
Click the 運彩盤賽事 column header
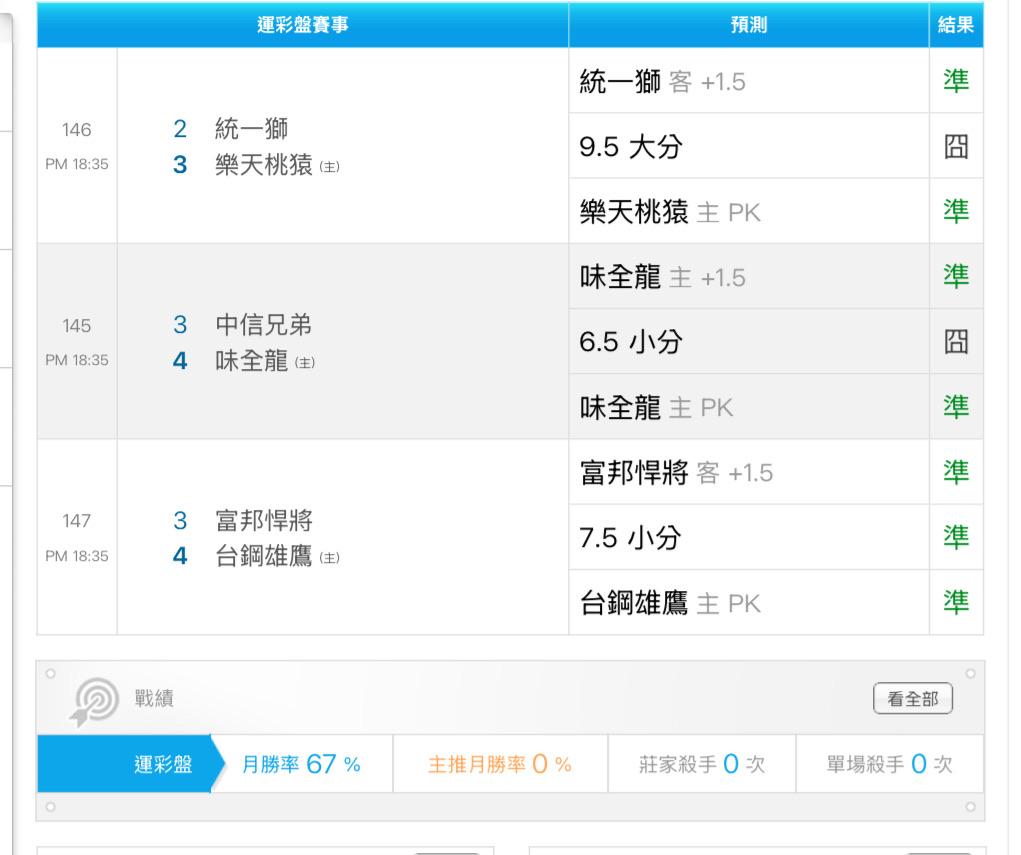303,25
